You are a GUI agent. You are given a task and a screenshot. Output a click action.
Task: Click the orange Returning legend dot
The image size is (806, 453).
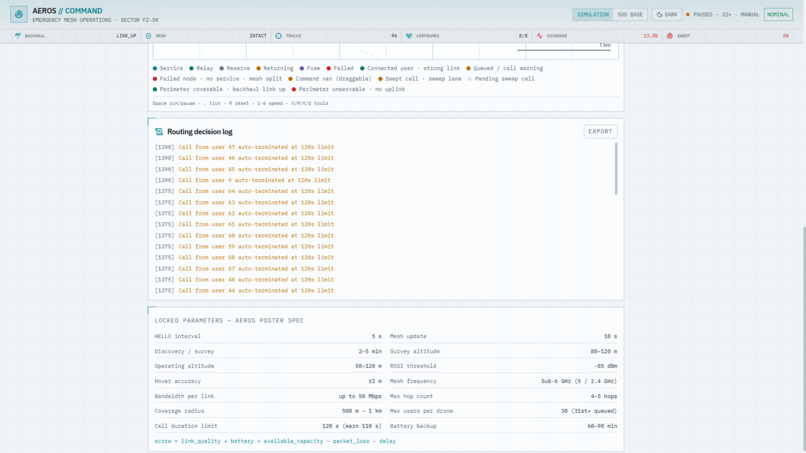pos(259,68)
